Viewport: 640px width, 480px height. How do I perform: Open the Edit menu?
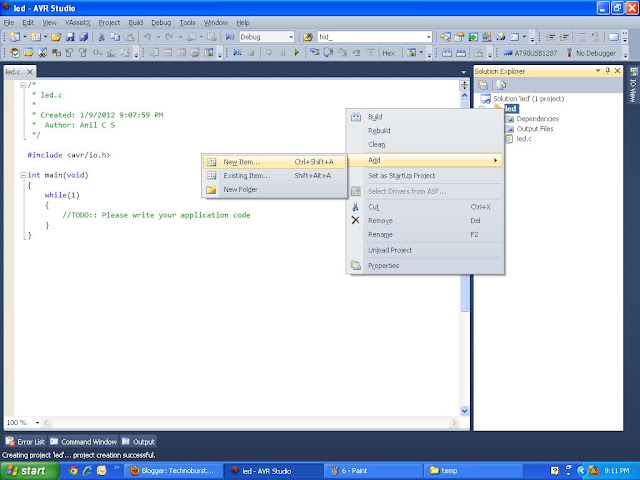28,22
